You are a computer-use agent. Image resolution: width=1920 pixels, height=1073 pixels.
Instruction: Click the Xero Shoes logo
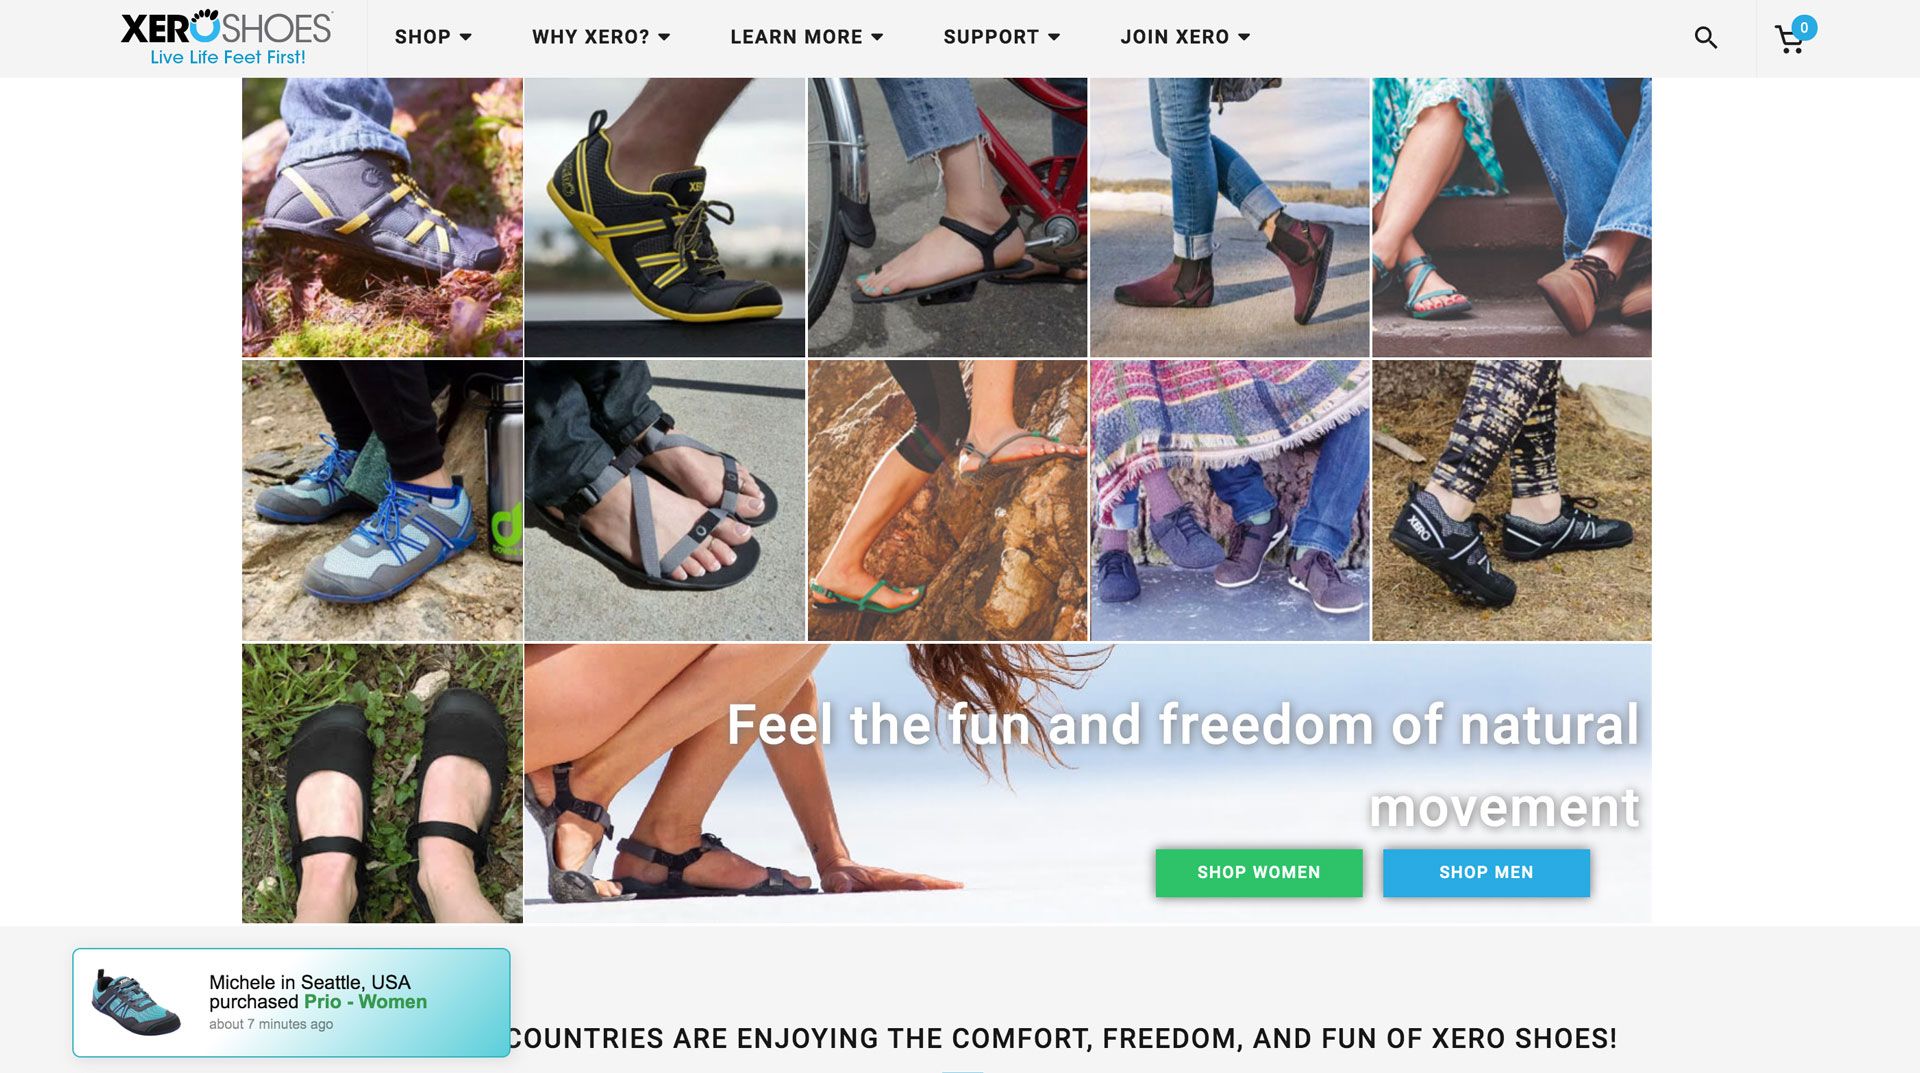click(x=227, y=28)
